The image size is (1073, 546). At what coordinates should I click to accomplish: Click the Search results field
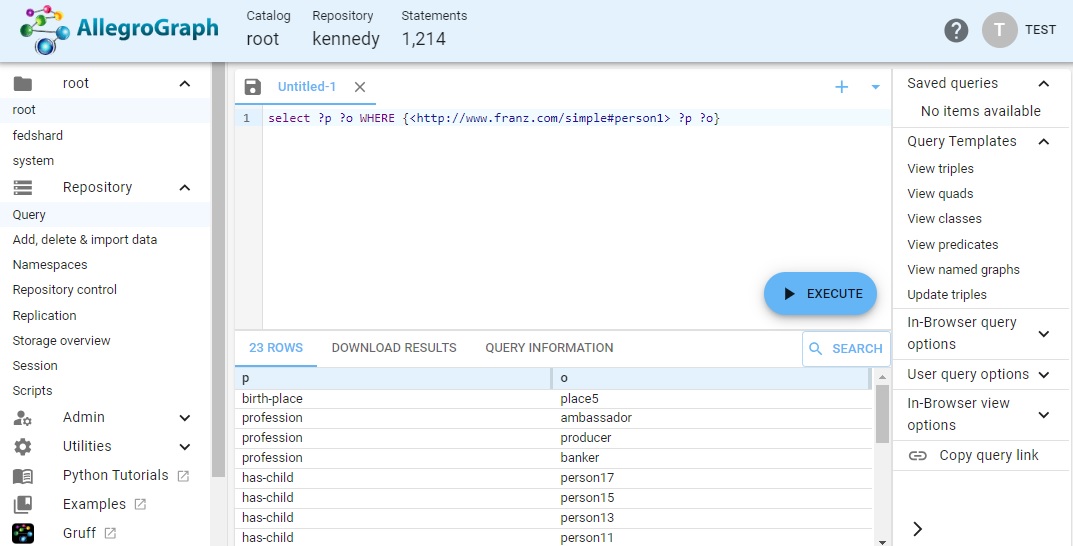(x=845, y=349)
